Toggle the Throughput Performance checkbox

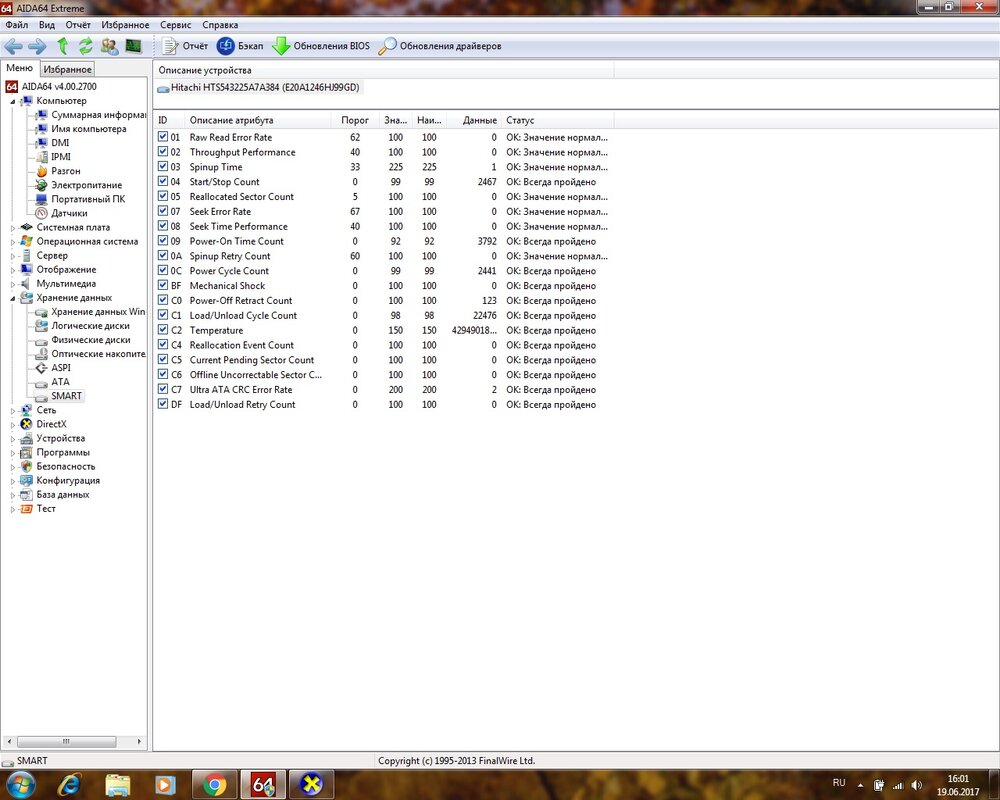click(x=163, y=152)
